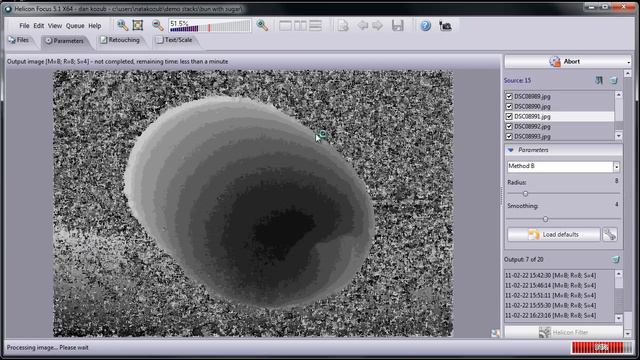Click right panel scroll-down arrow
640x360 pixels.
click(628, 333)
